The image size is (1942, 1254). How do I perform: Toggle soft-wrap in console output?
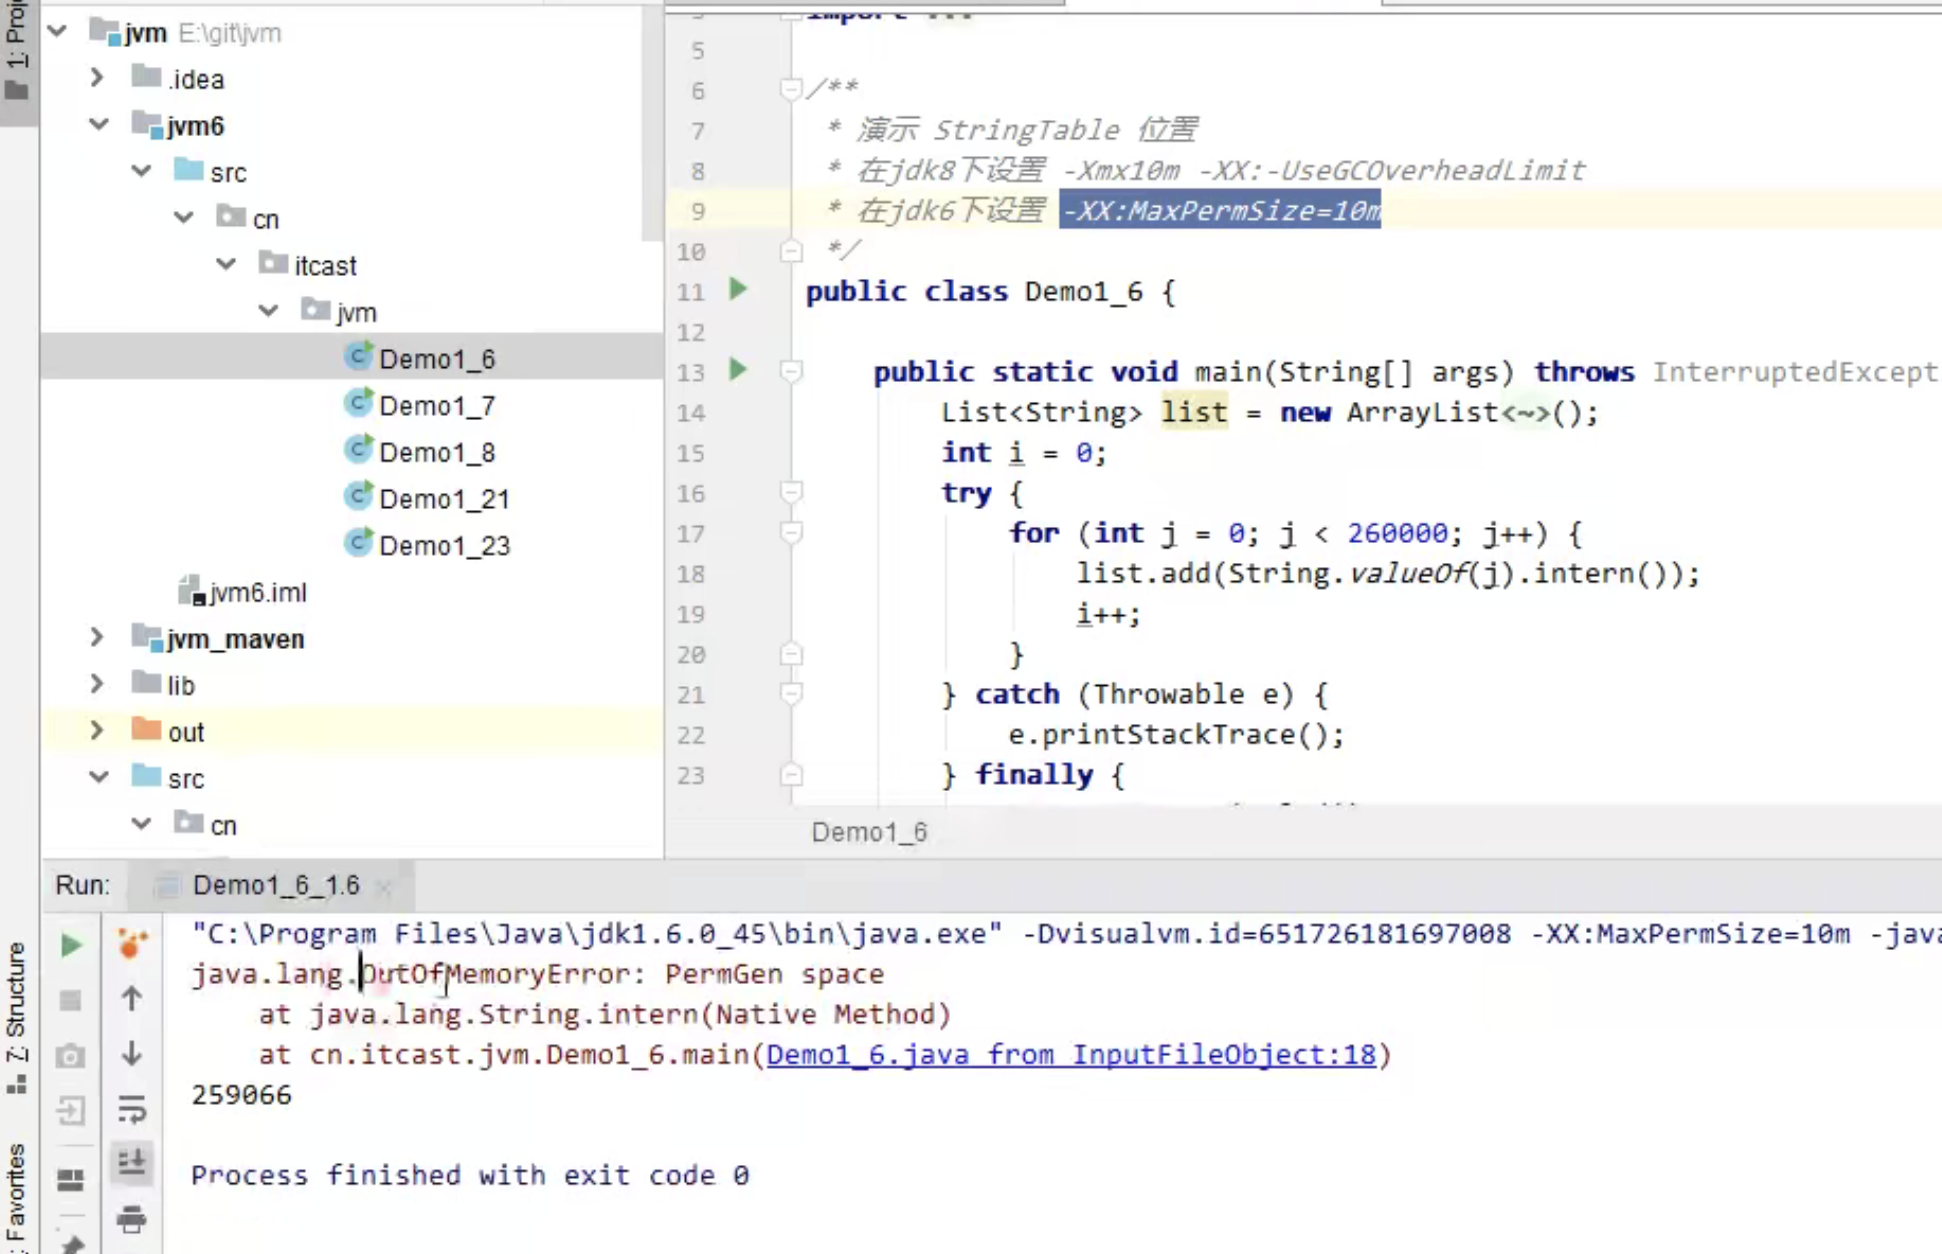click(x=131, y=1108)
